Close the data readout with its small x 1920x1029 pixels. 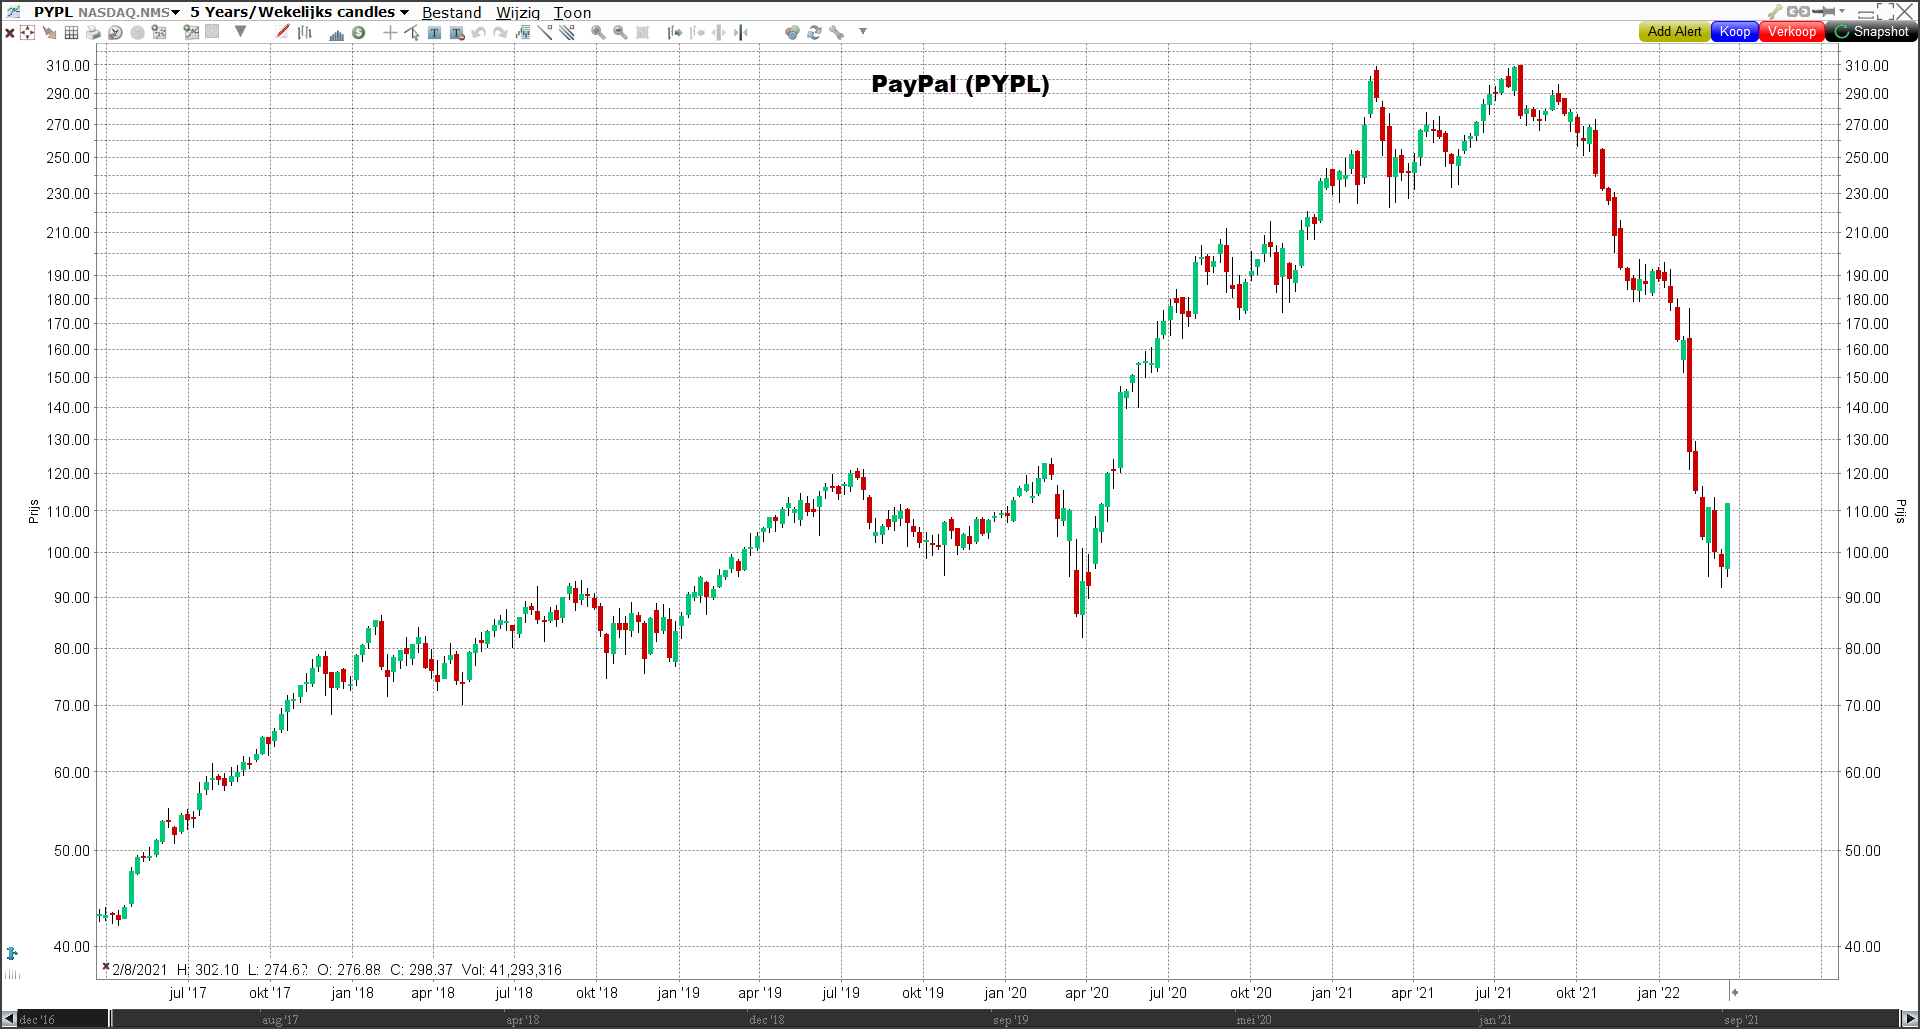(x=105, y=966)
